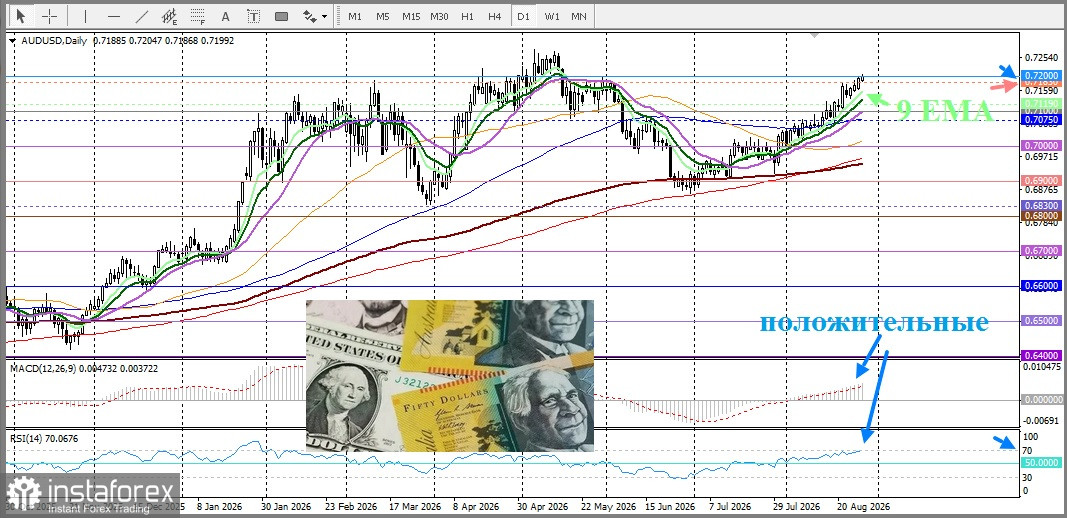Click the teal 50.0000 RSI level tag

(1041, 462)
